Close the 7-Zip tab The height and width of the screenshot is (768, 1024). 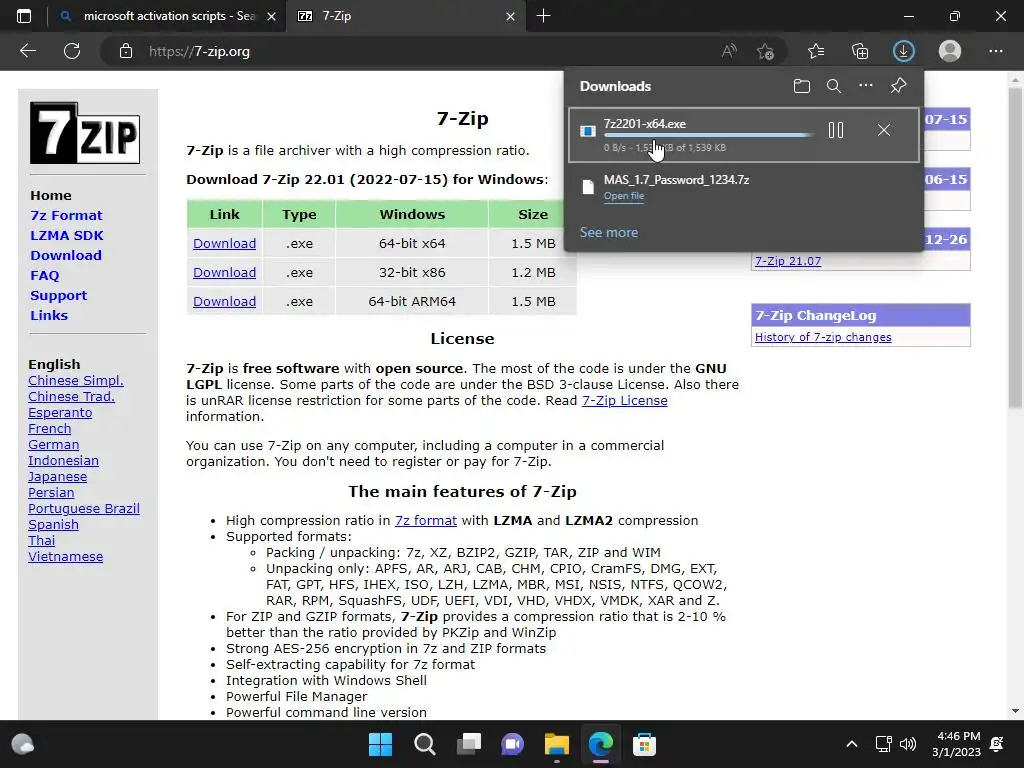[511, 16]
